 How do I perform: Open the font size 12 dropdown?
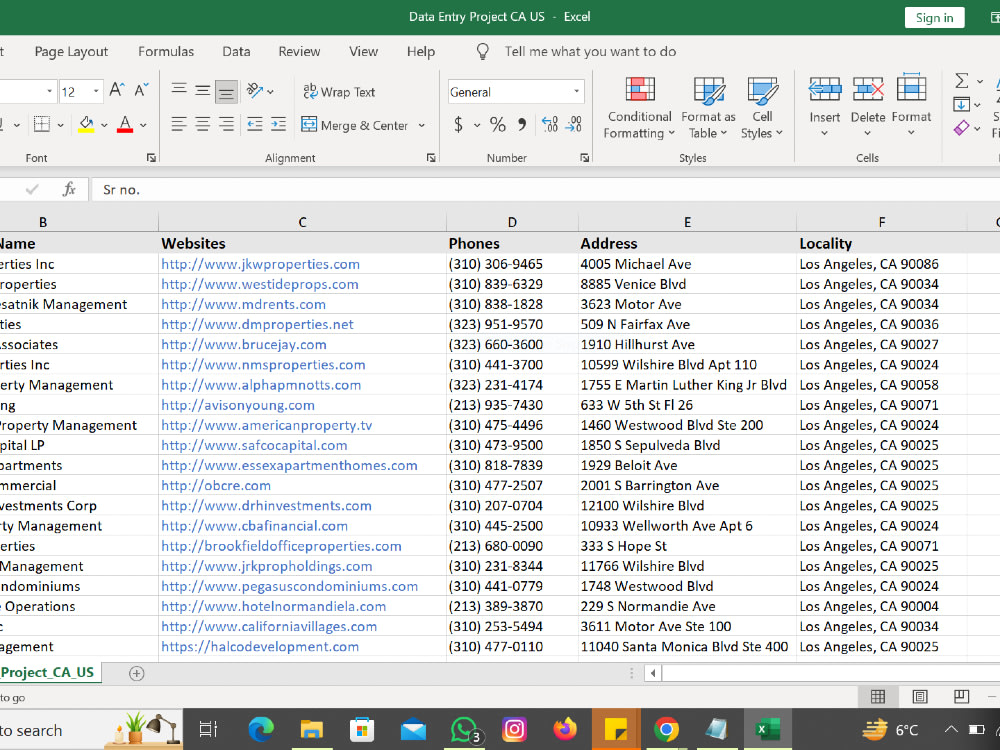[96, 92]
